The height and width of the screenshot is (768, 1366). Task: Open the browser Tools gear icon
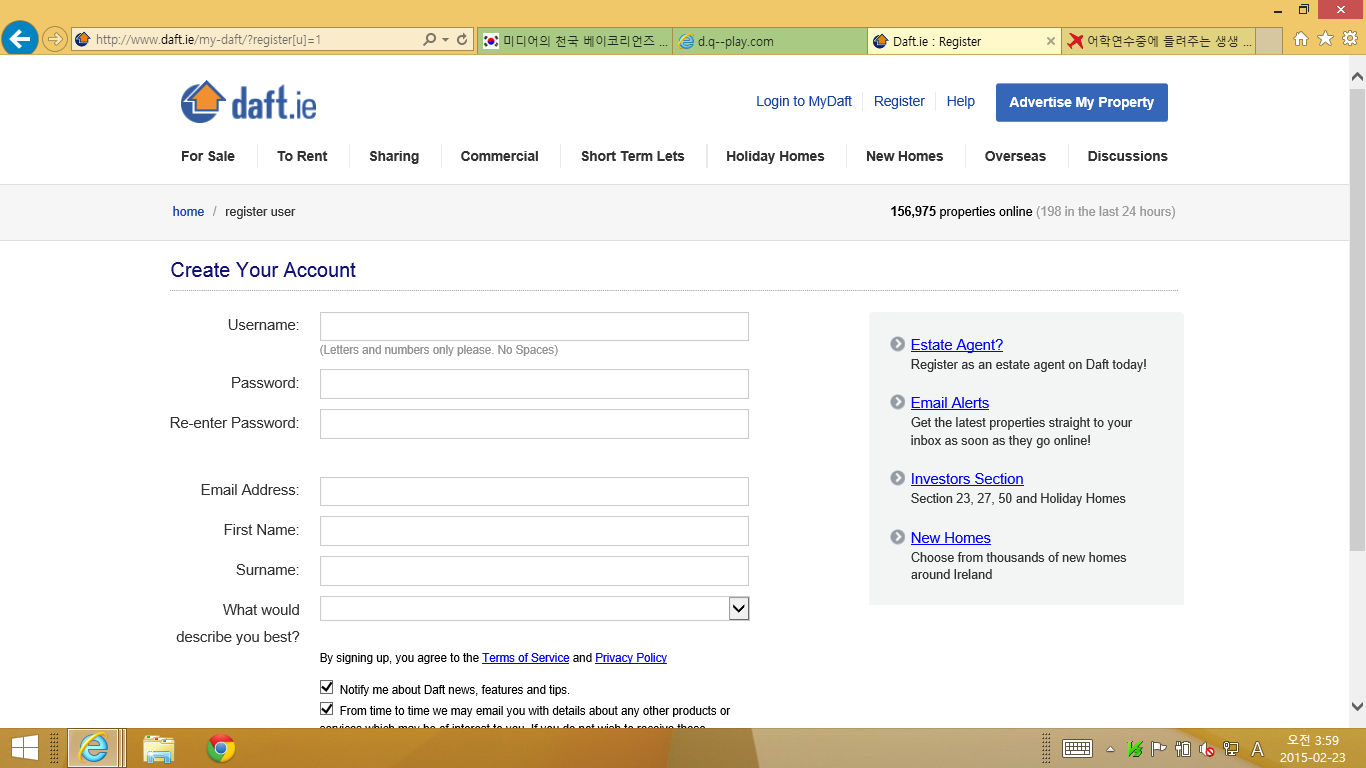point(1349,39)
